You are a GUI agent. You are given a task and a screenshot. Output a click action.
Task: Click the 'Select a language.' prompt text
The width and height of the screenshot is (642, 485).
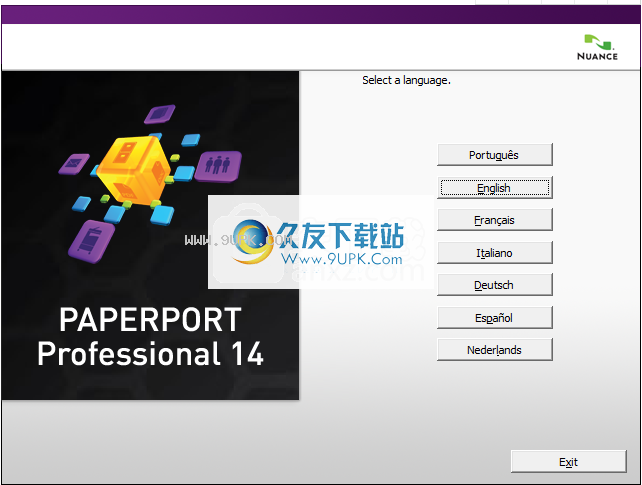(406, 80)
